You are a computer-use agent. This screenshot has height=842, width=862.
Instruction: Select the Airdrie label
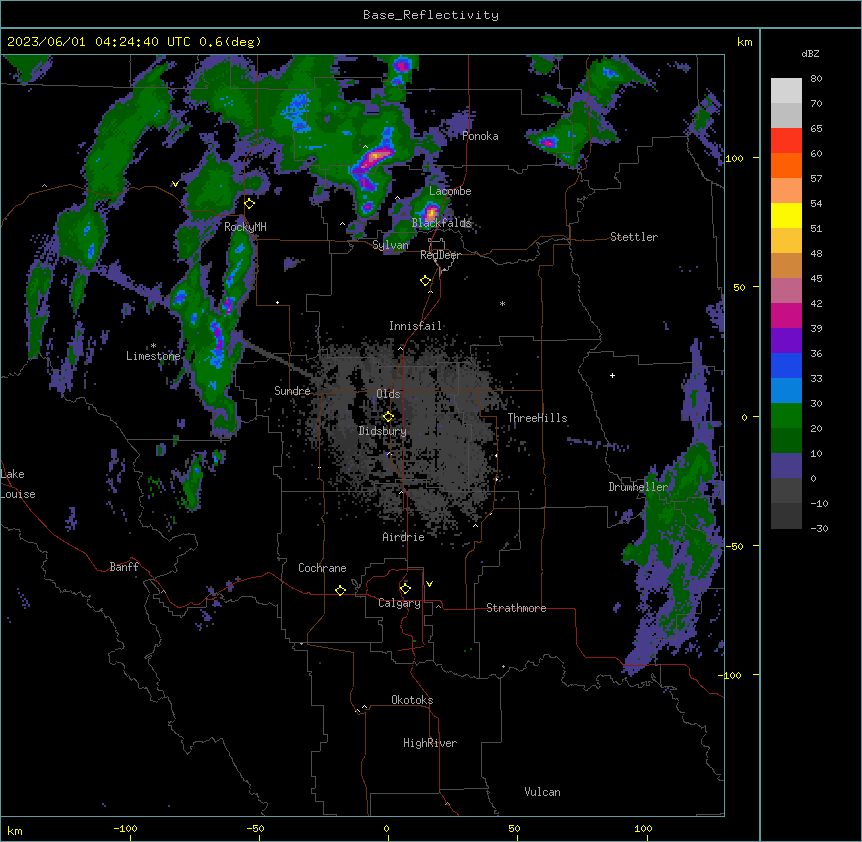tap(403, 537)
